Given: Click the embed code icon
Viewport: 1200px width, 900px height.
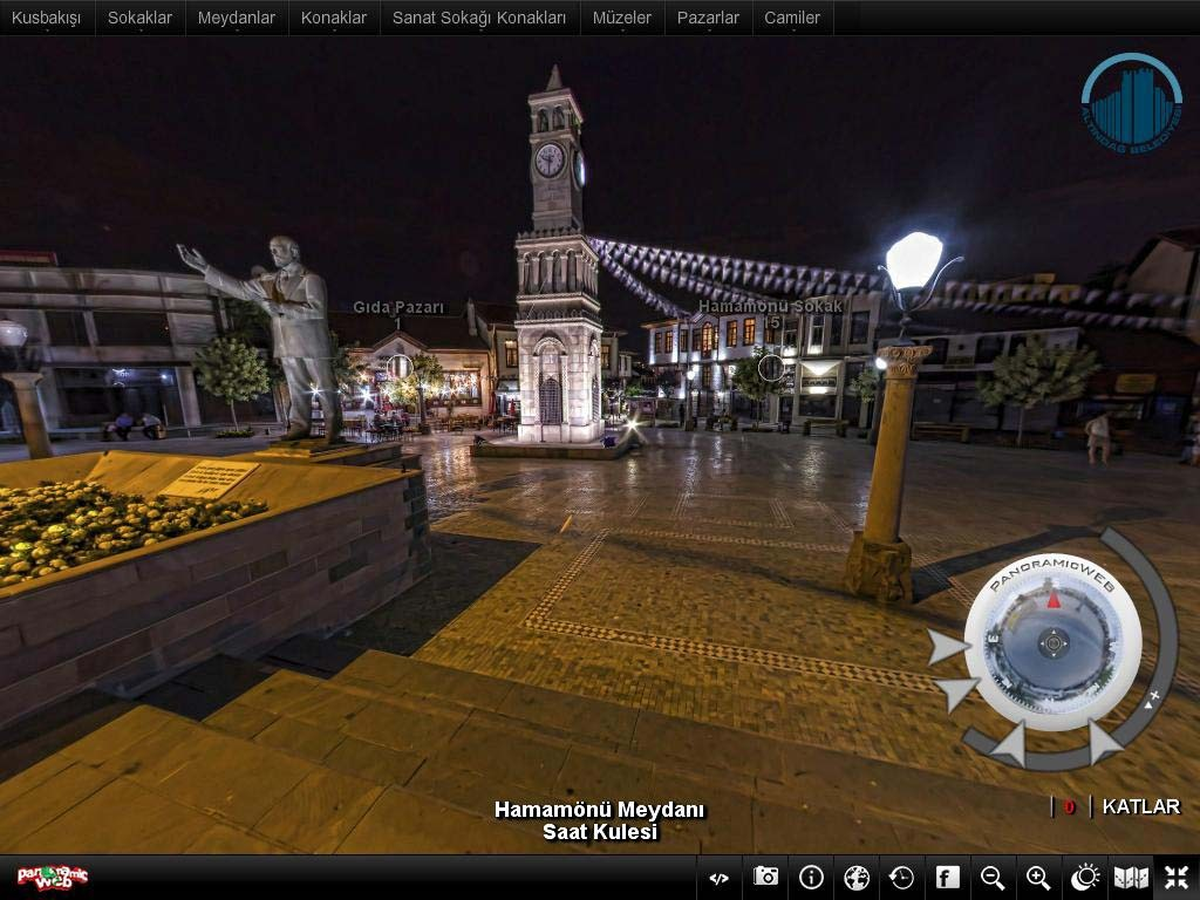Looking at the screenshot, I should (x=719, y=878).
